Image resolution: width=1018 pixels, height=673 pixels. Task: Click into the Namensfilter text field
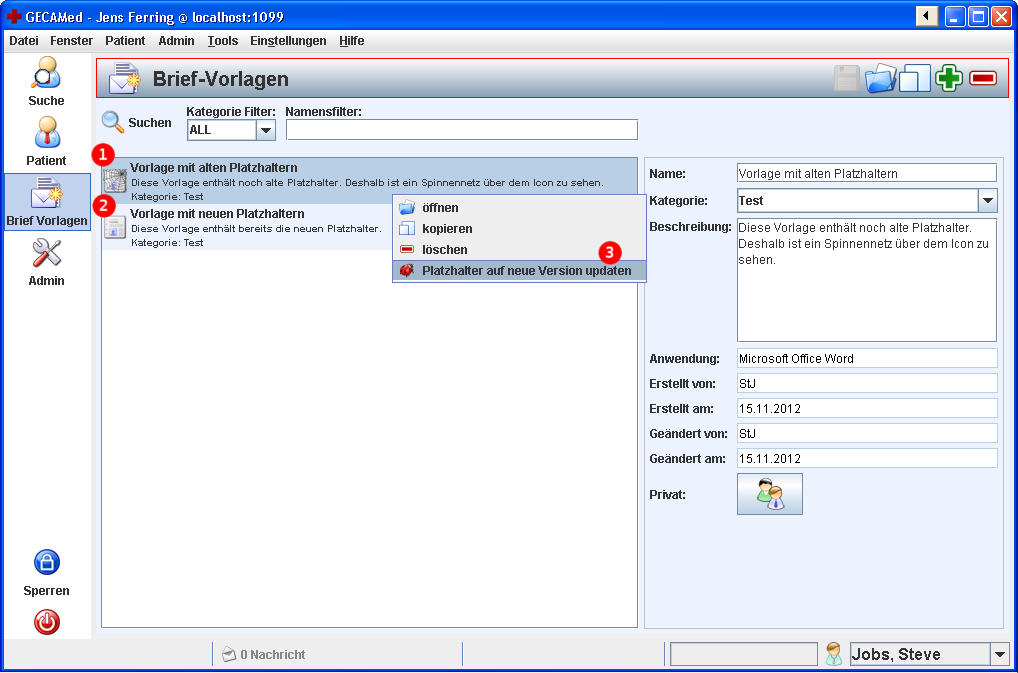pos(461,130)
